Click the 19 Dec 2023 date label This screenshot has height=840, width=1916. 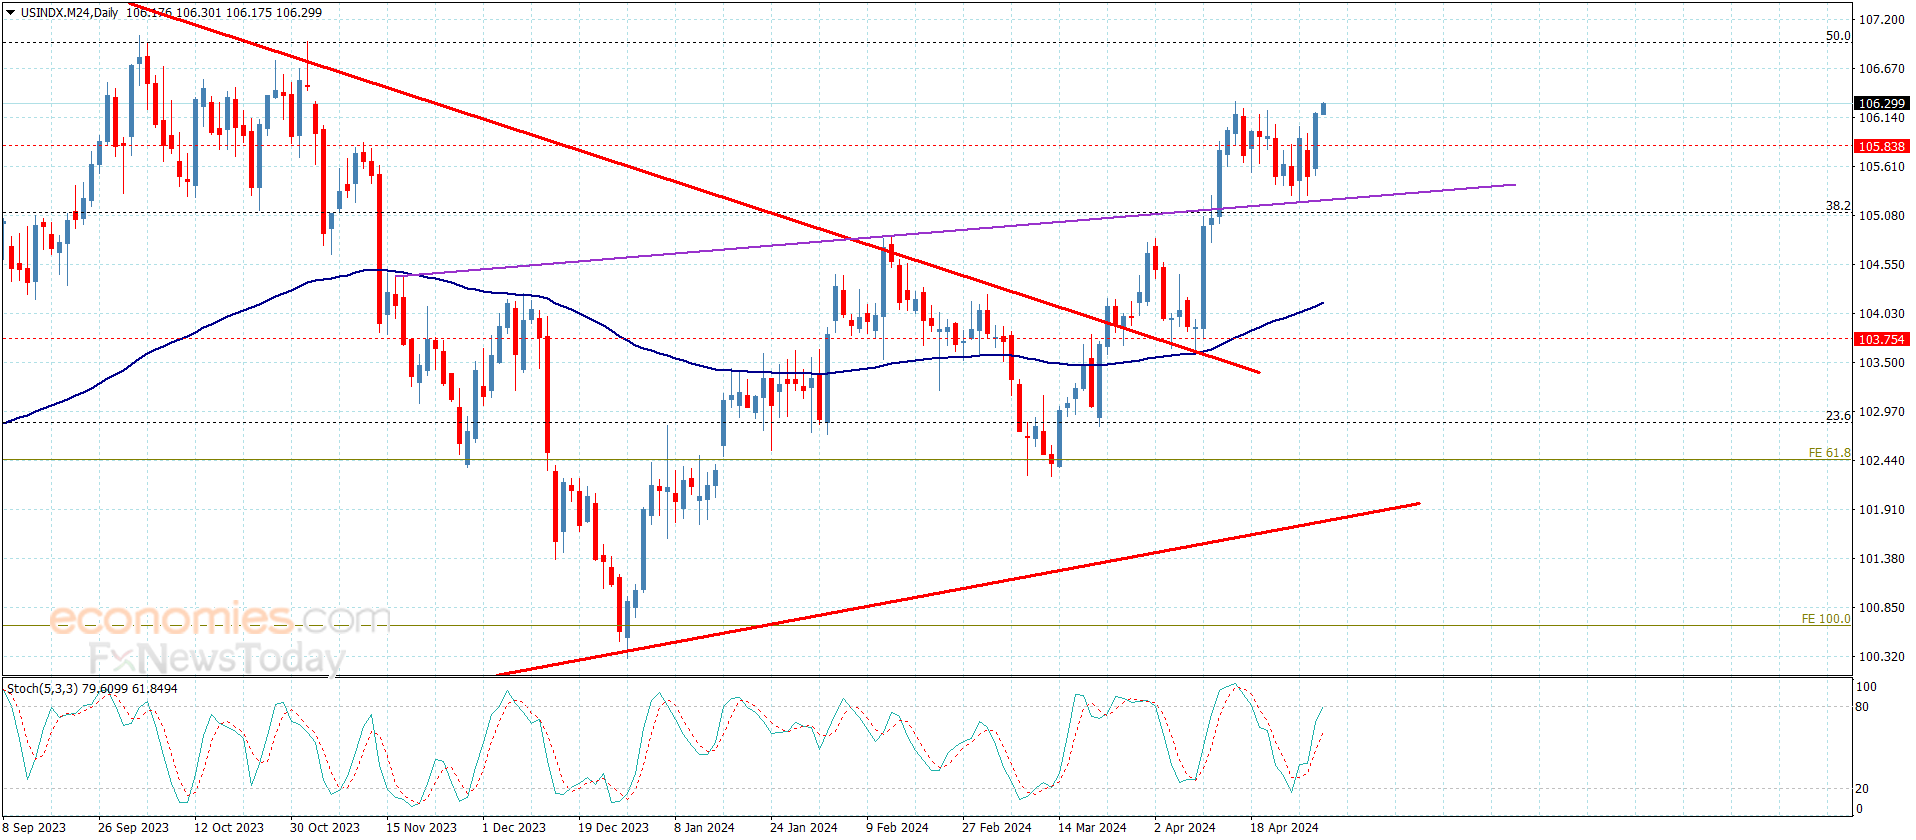[613, 827]
